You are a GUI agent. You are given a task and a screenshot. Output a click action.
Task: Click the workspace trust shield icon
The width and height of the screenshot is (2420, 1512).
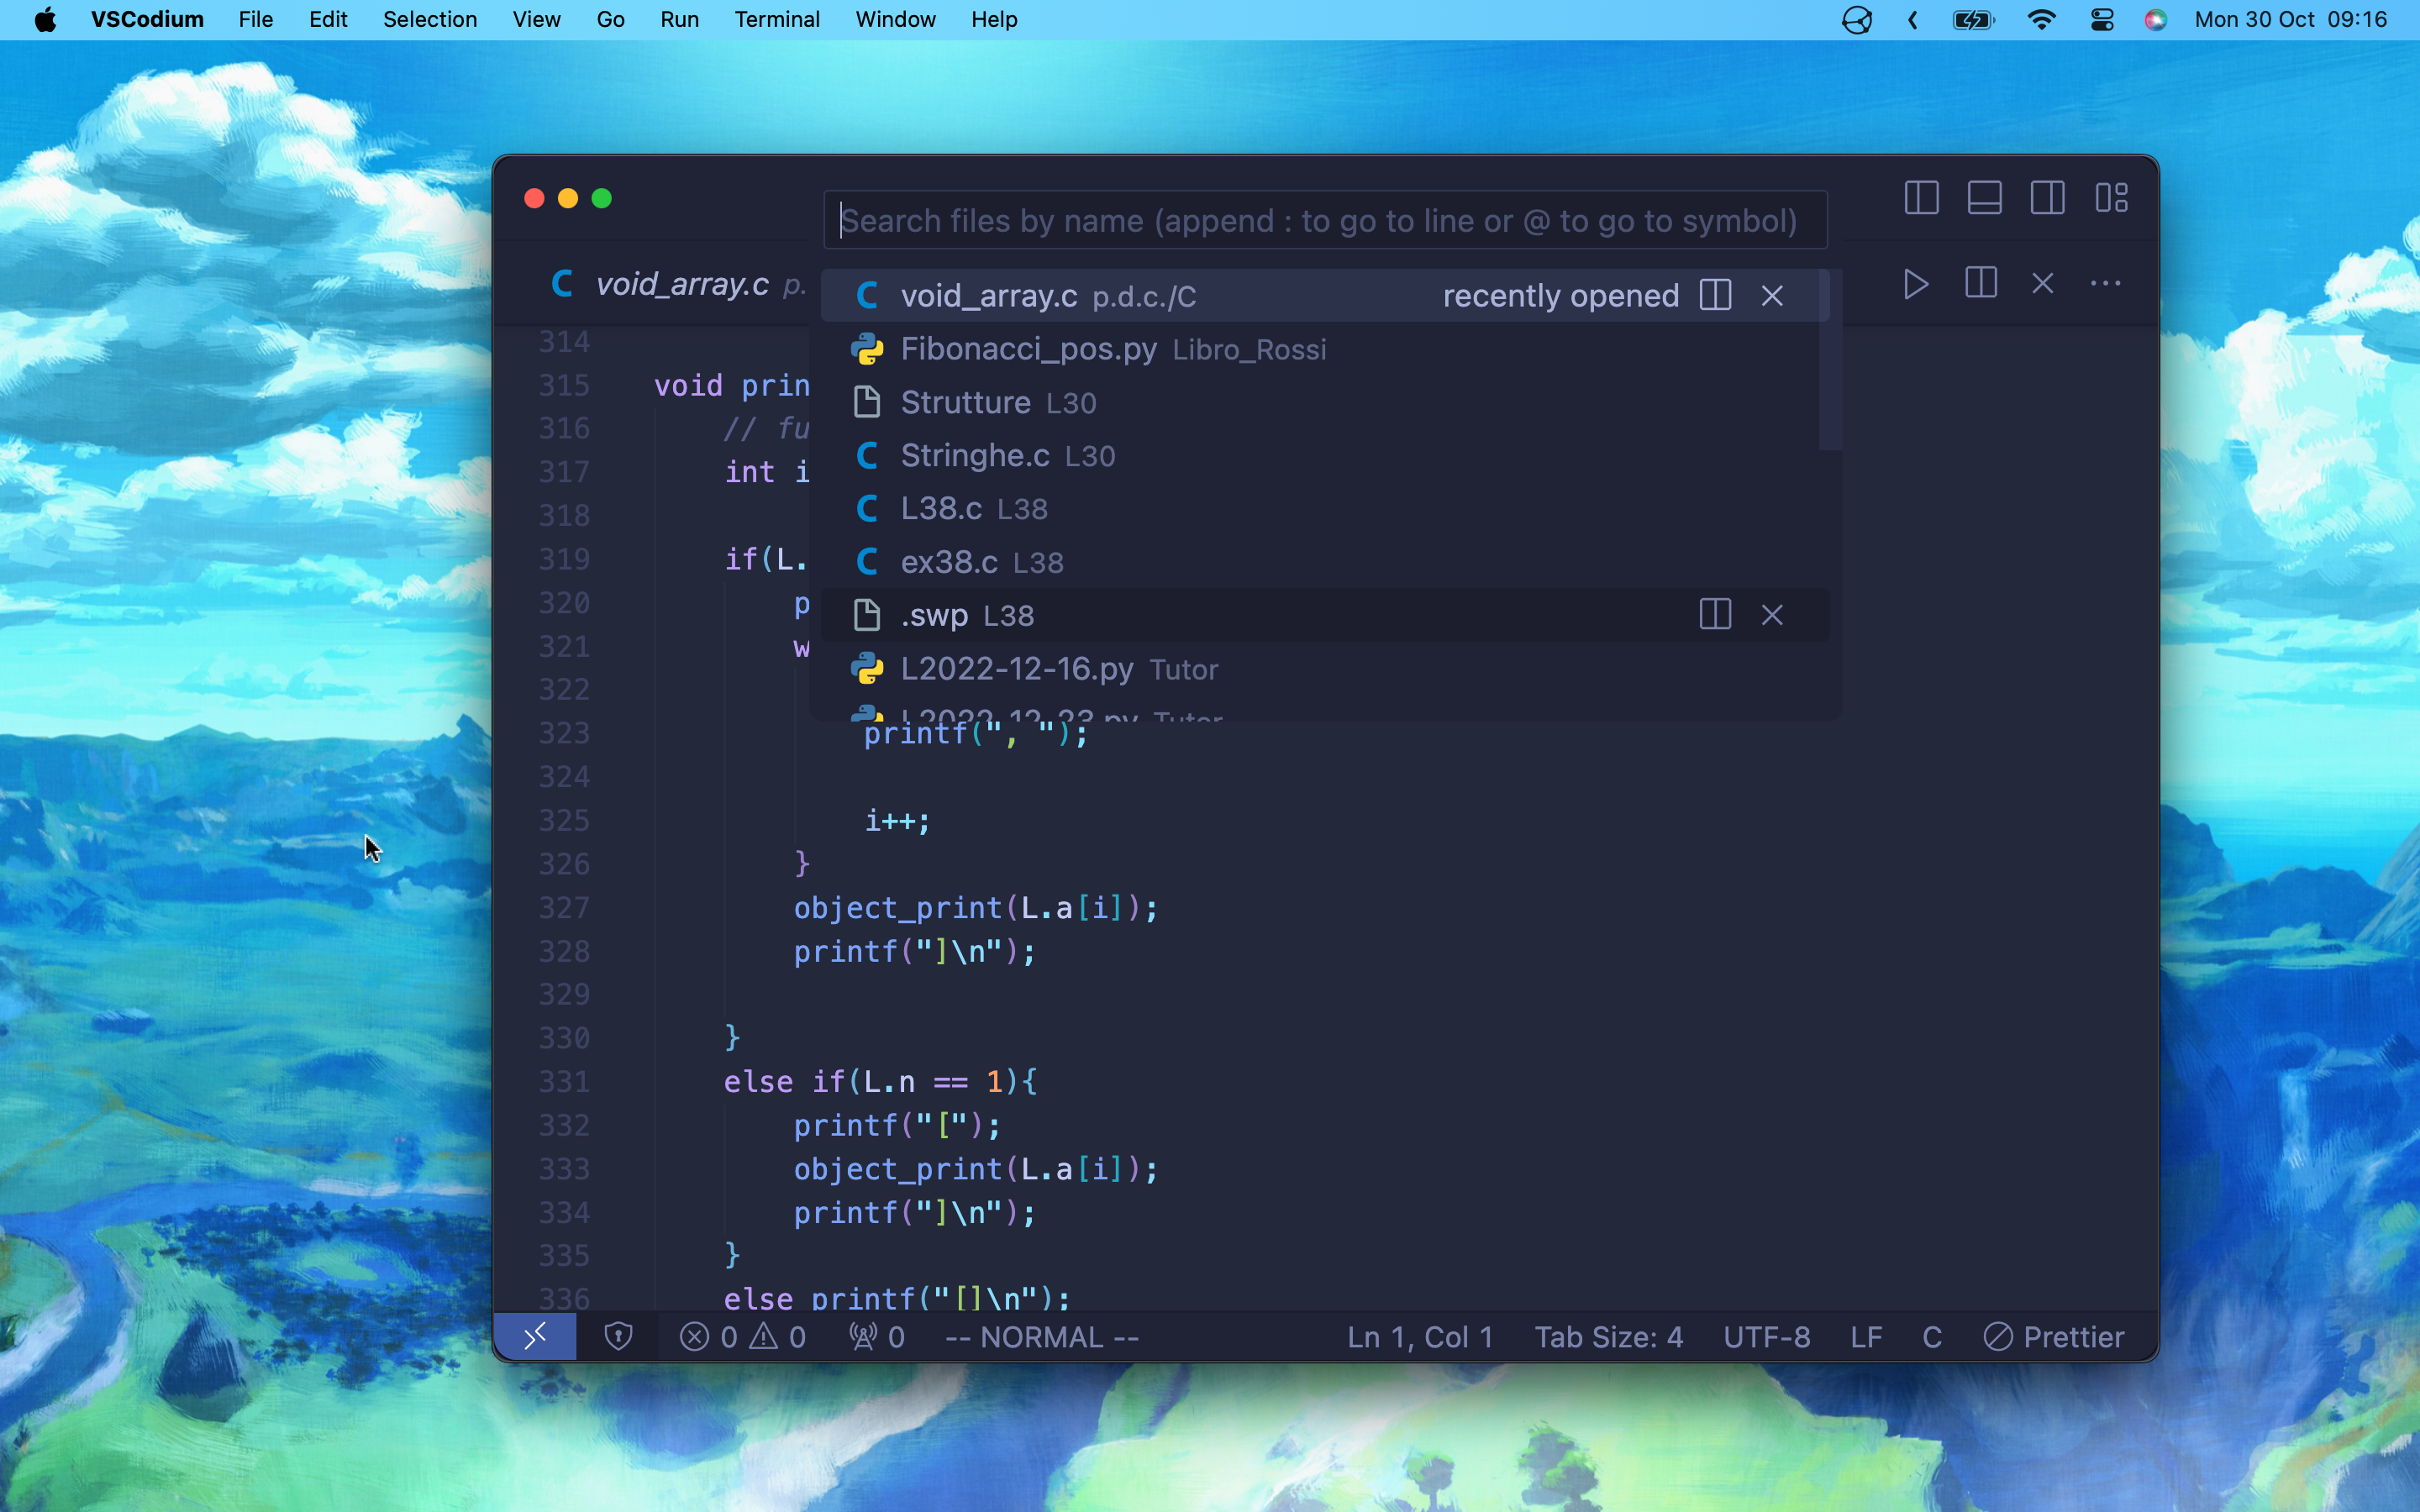point(618,1336)
